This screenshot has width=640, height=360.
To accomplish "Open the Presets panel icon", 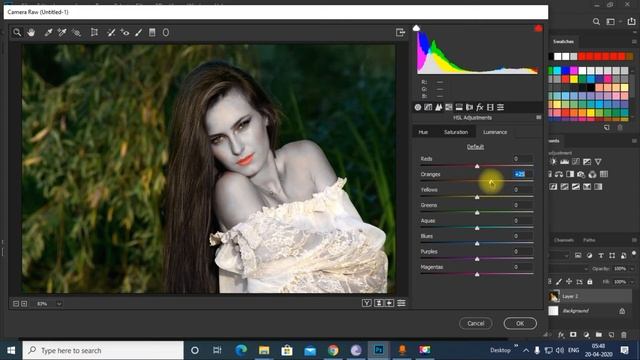I will 500,107.
